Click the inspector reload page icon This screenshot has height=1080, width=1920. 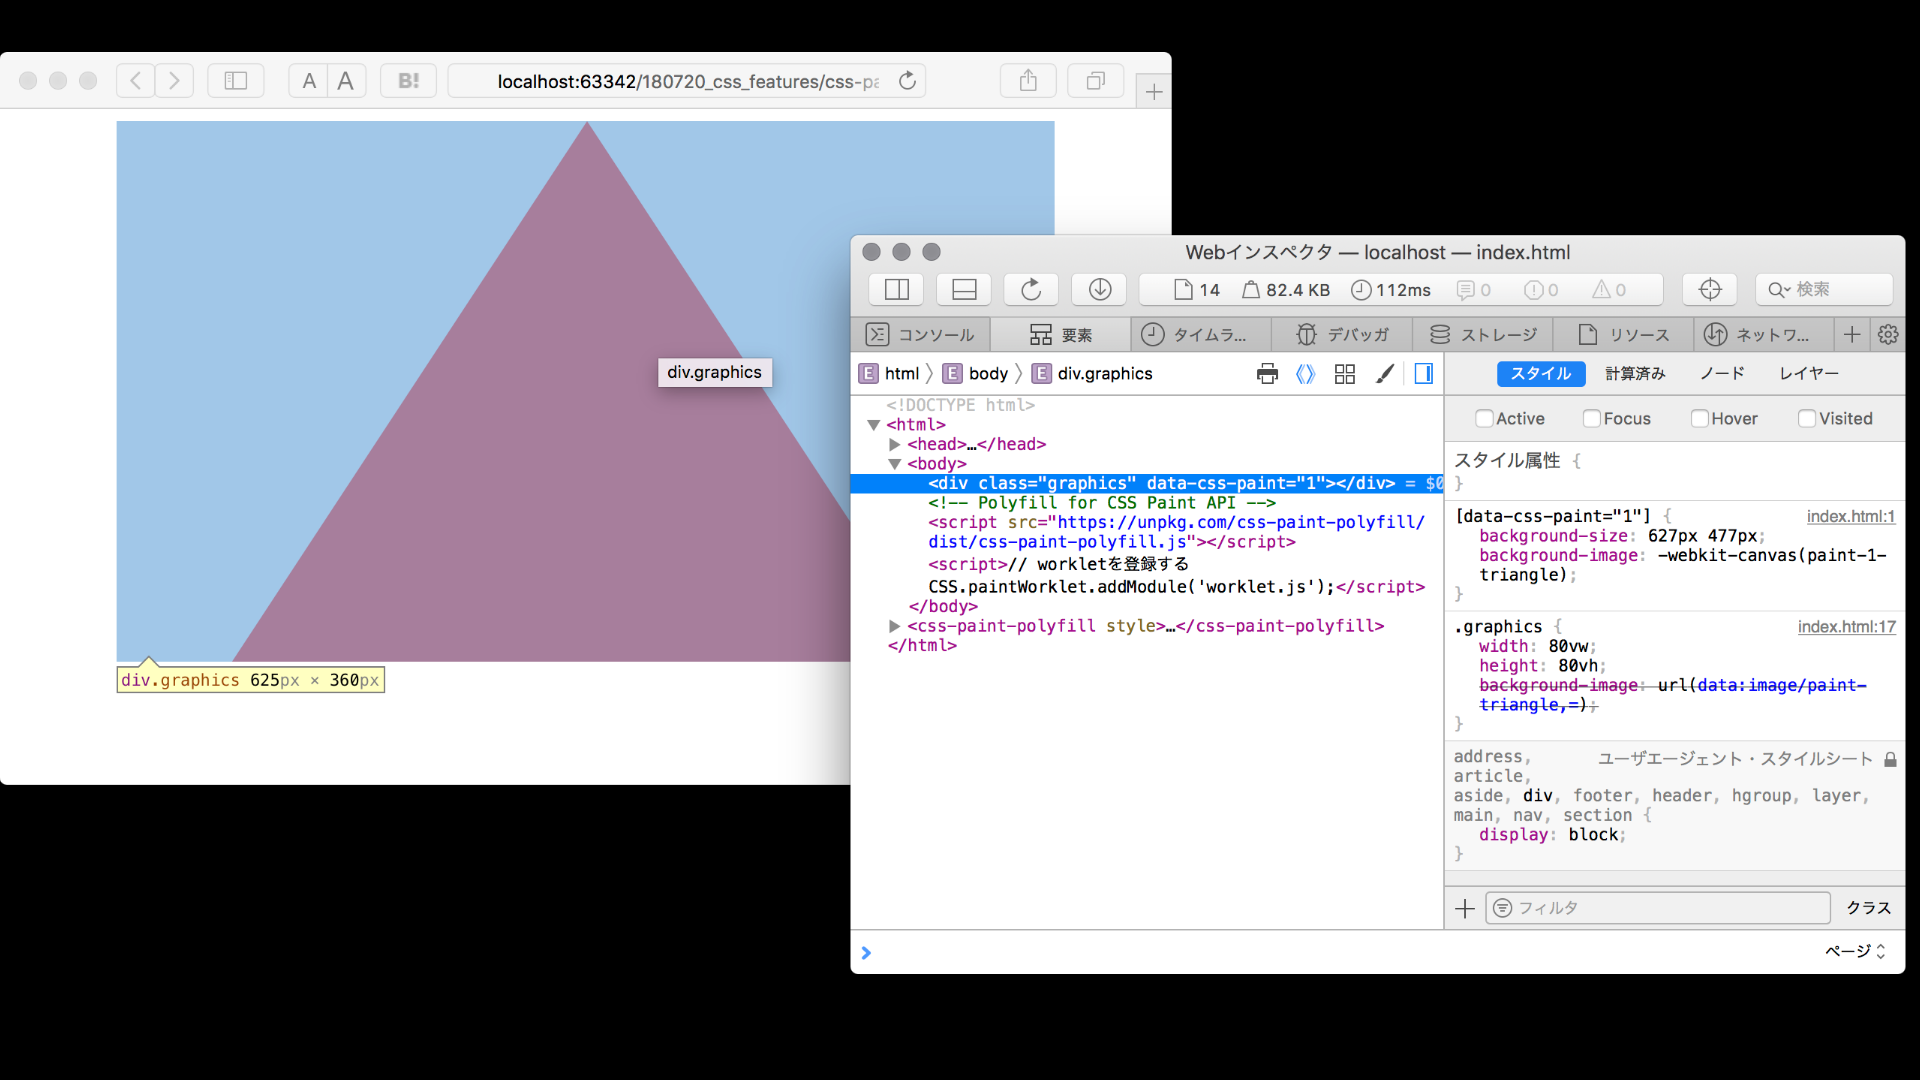1031,290
